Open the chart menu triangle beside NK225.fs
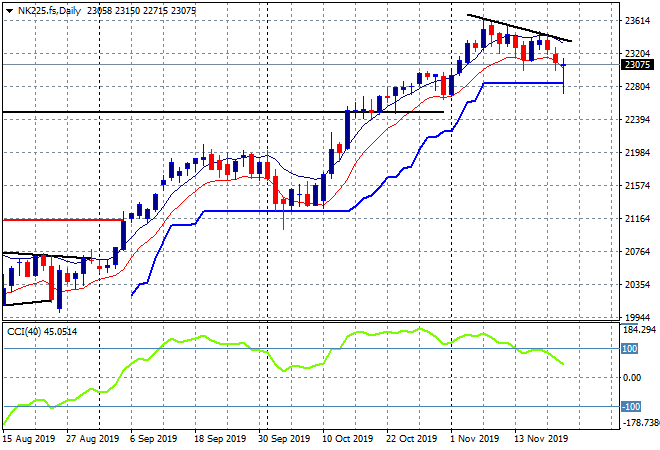This screenshot has height=450, width=660. click(9, 11)
